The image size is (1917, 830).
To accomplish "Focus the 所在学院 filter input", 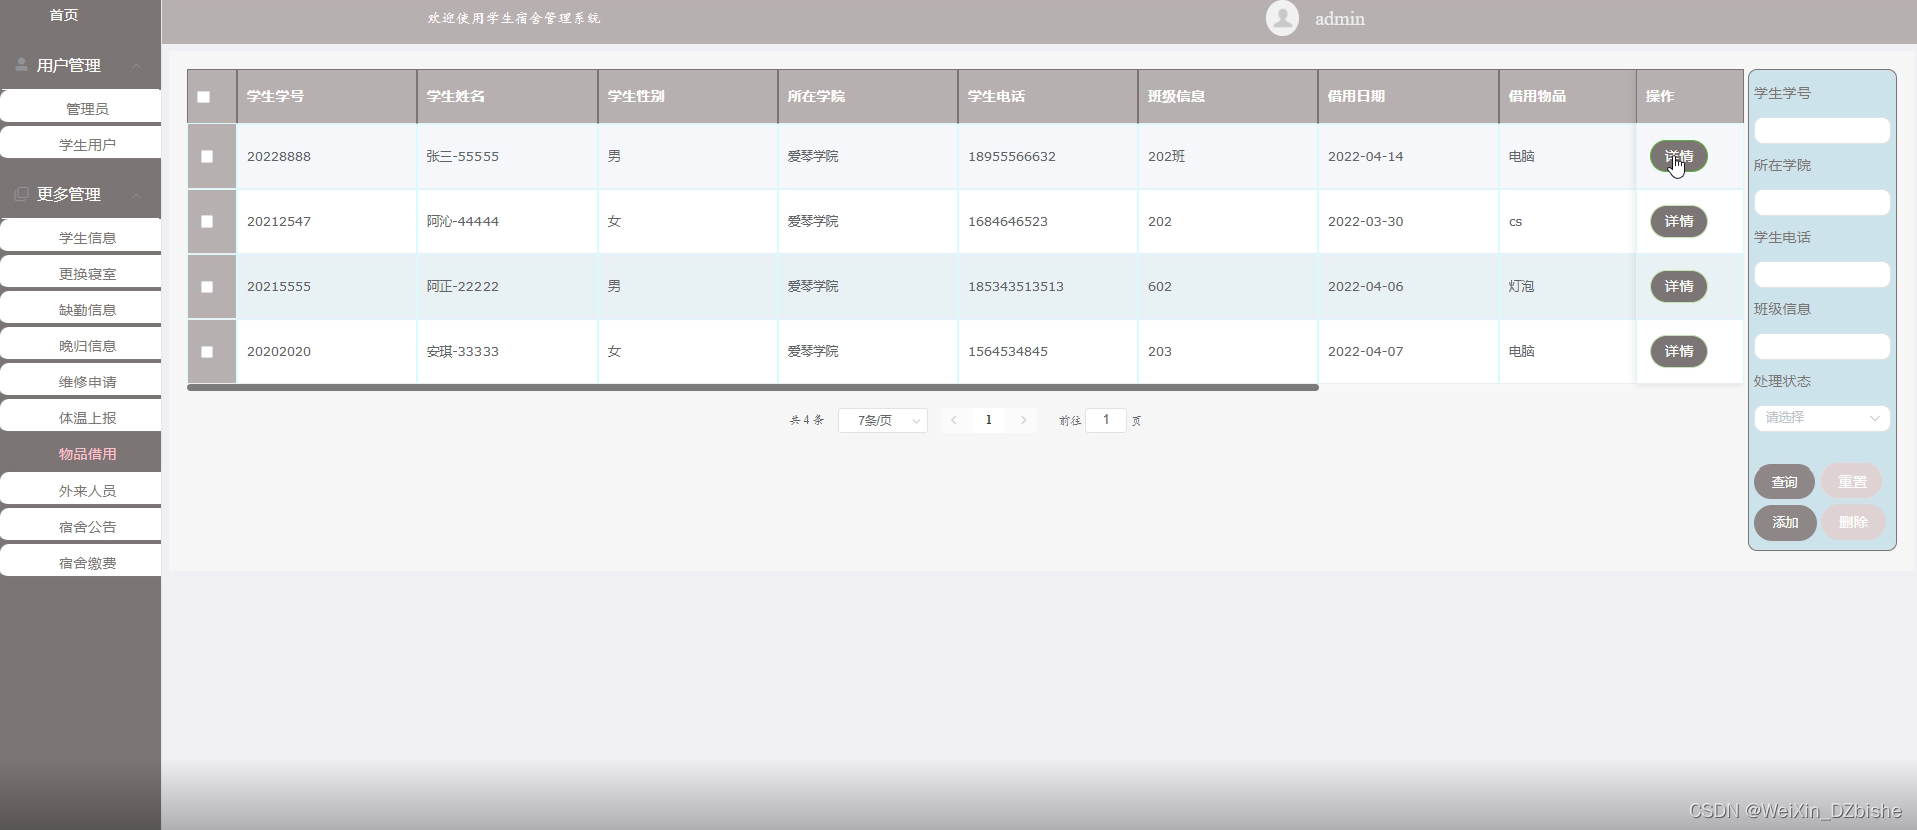I will (x=1822, y=202).
